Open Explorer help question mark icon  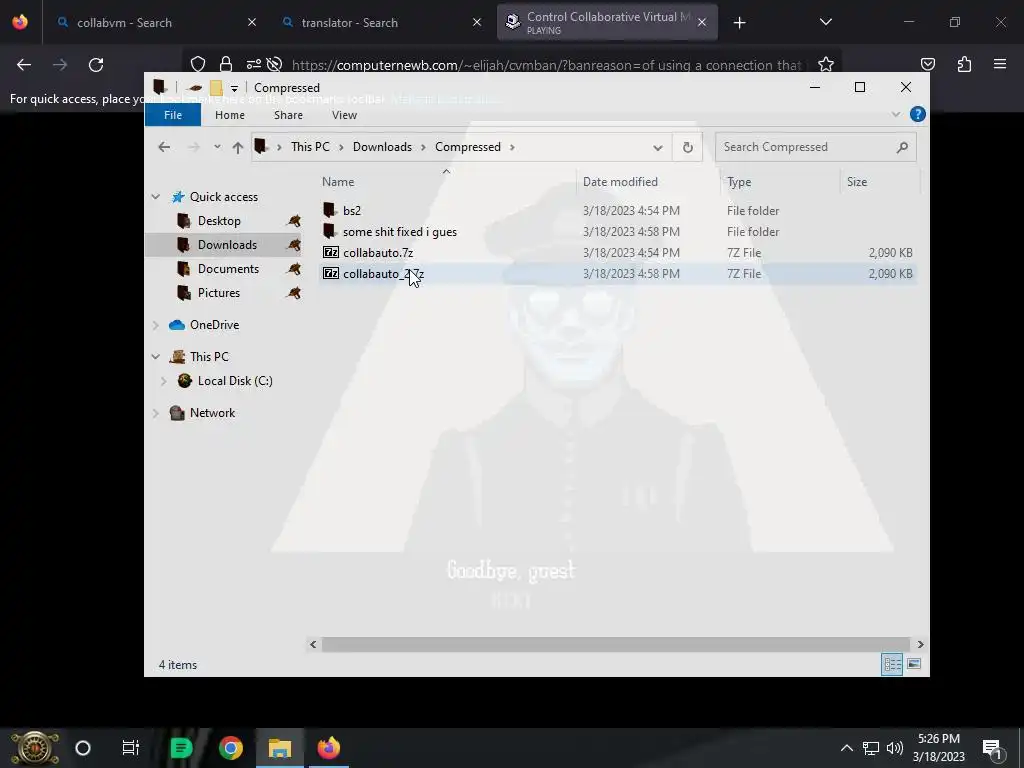coord(918,114)
